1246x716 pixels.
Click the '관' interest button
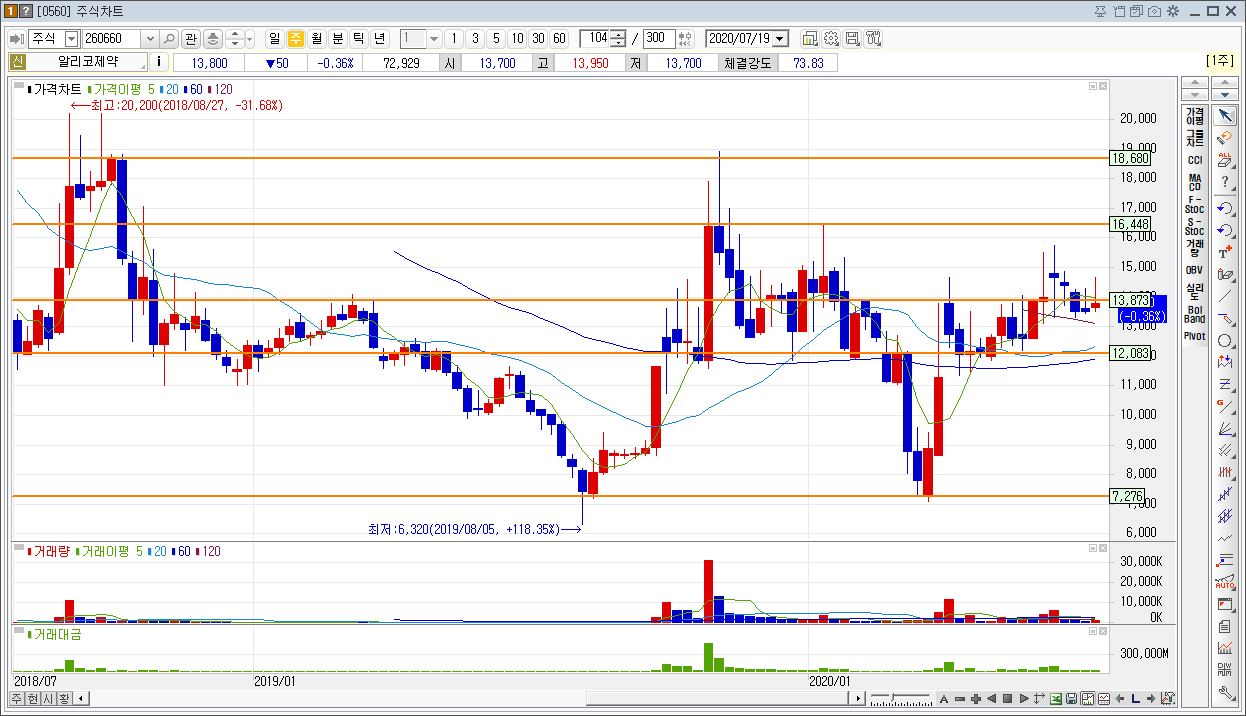190,39
